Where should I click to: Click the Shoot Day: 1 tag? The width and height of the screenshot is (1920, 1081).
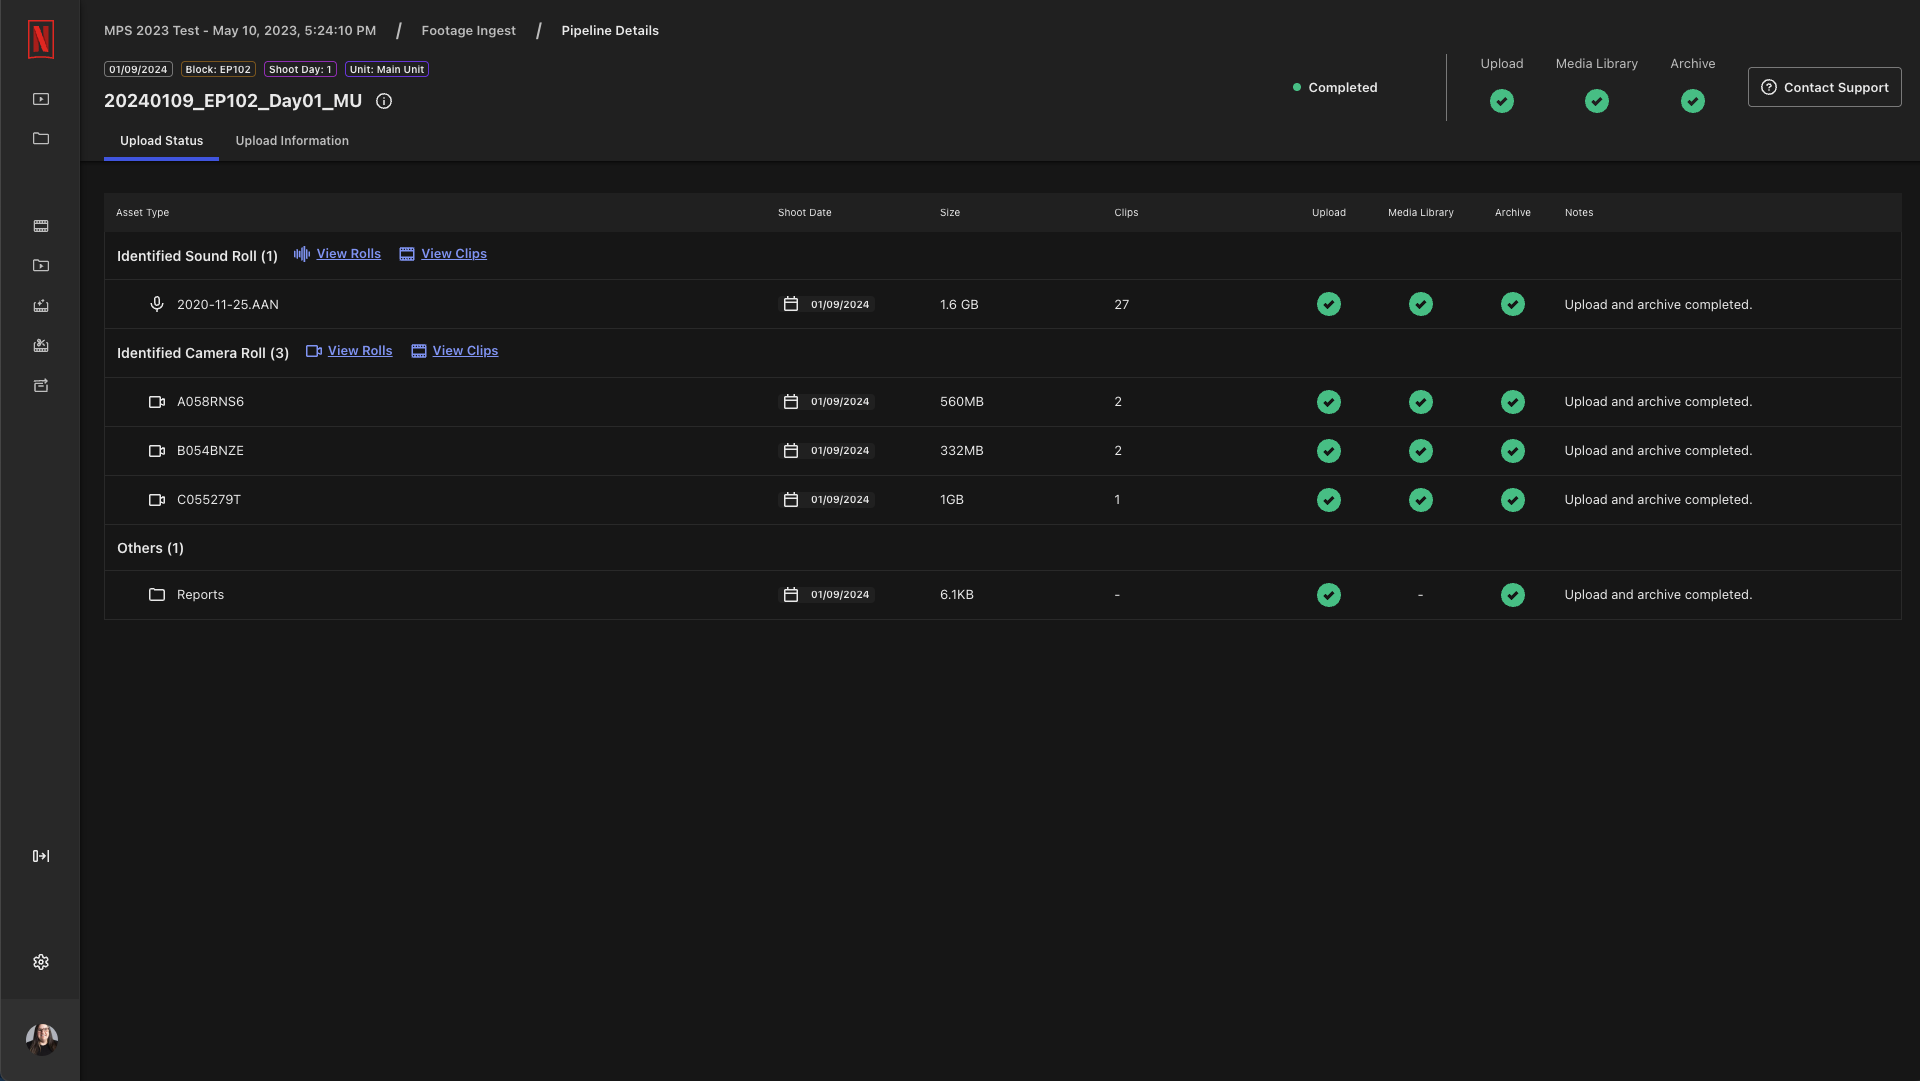(300, 69)
